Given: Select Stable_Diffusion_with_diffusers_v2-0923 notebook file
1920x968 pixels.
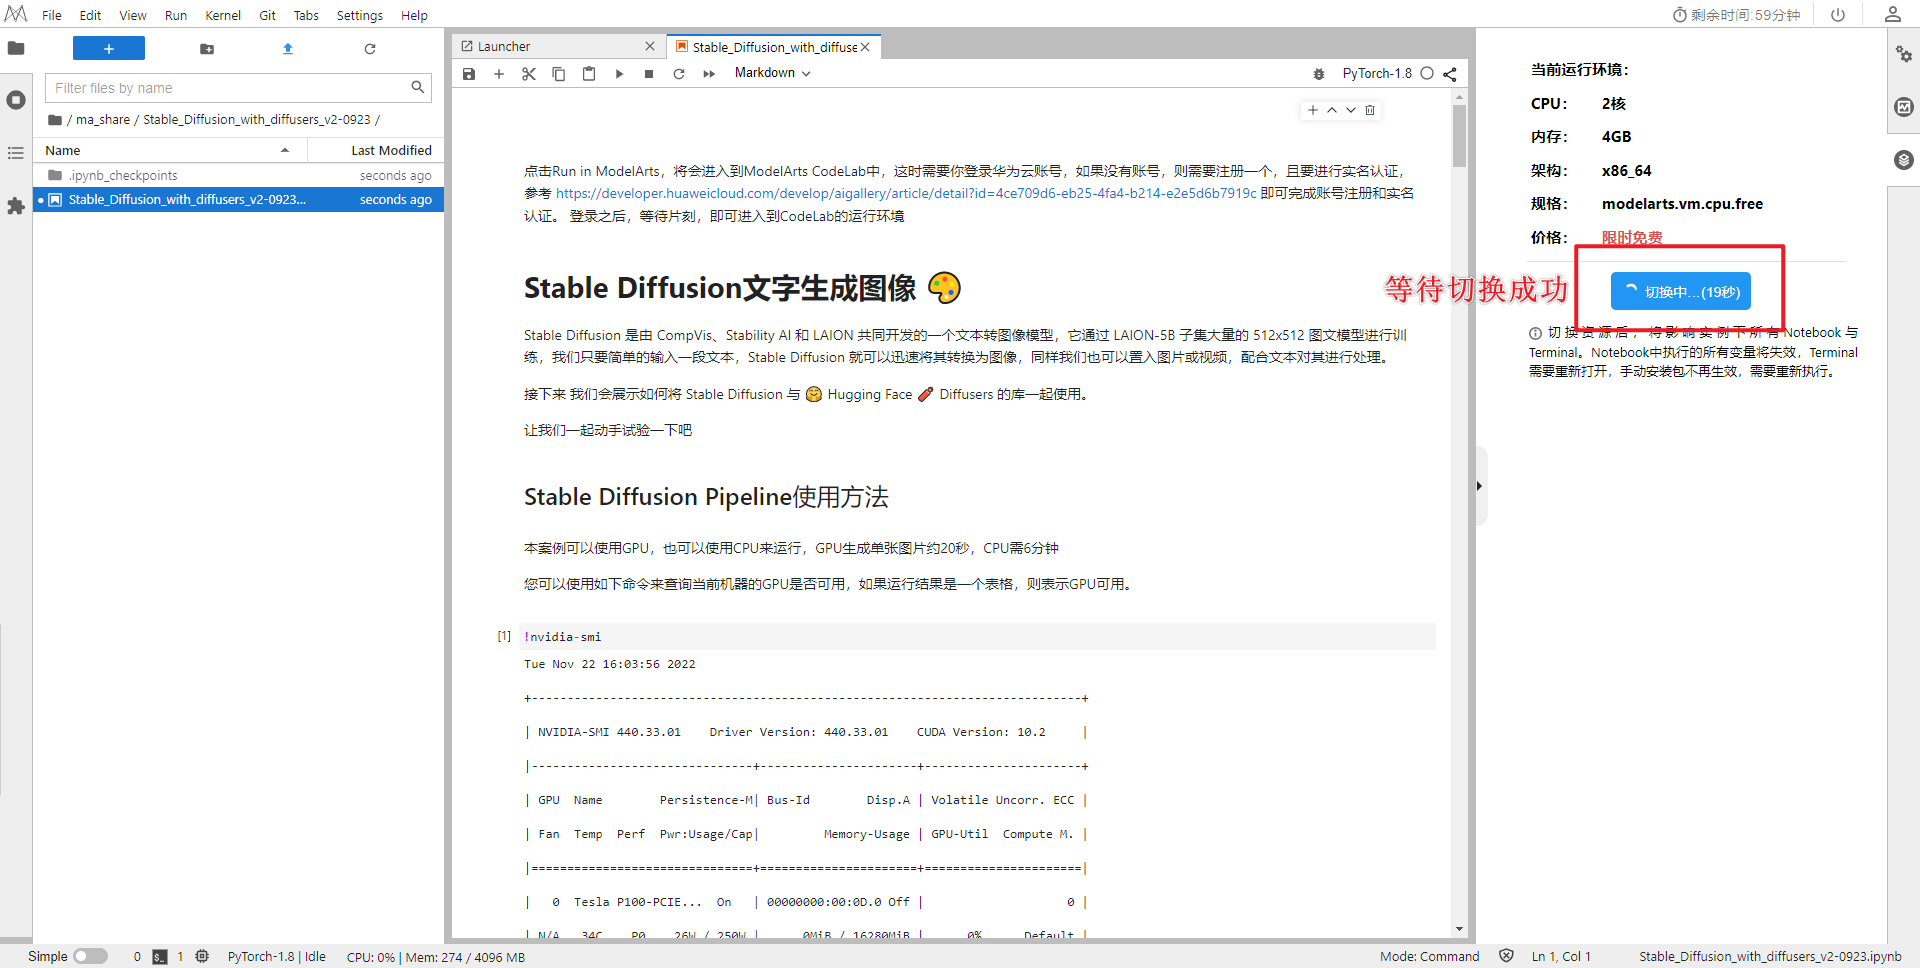Looking at the screenshot, I should click(x=239, y=200).
